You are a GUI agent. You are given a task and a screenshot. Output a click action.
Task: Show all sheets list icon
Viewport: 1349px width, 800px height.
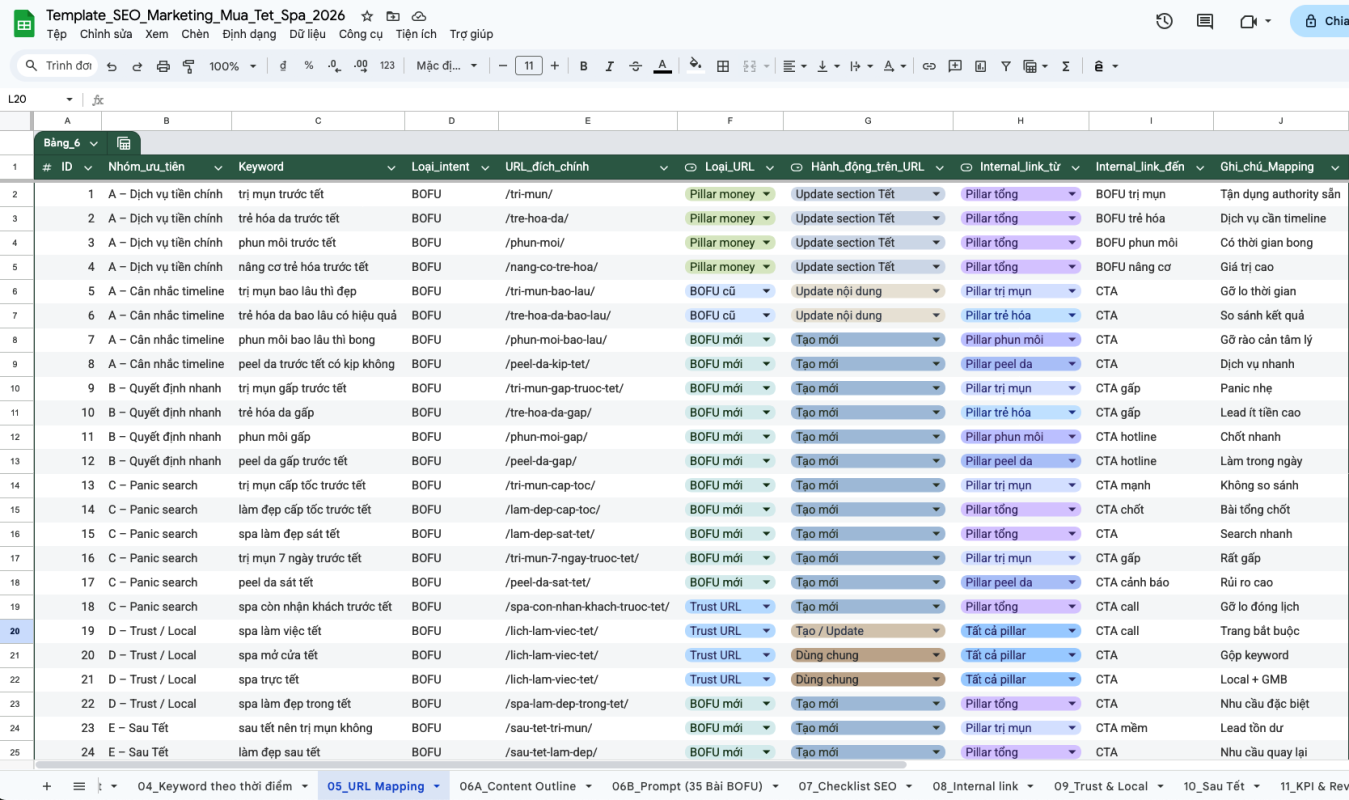point(79,786)
